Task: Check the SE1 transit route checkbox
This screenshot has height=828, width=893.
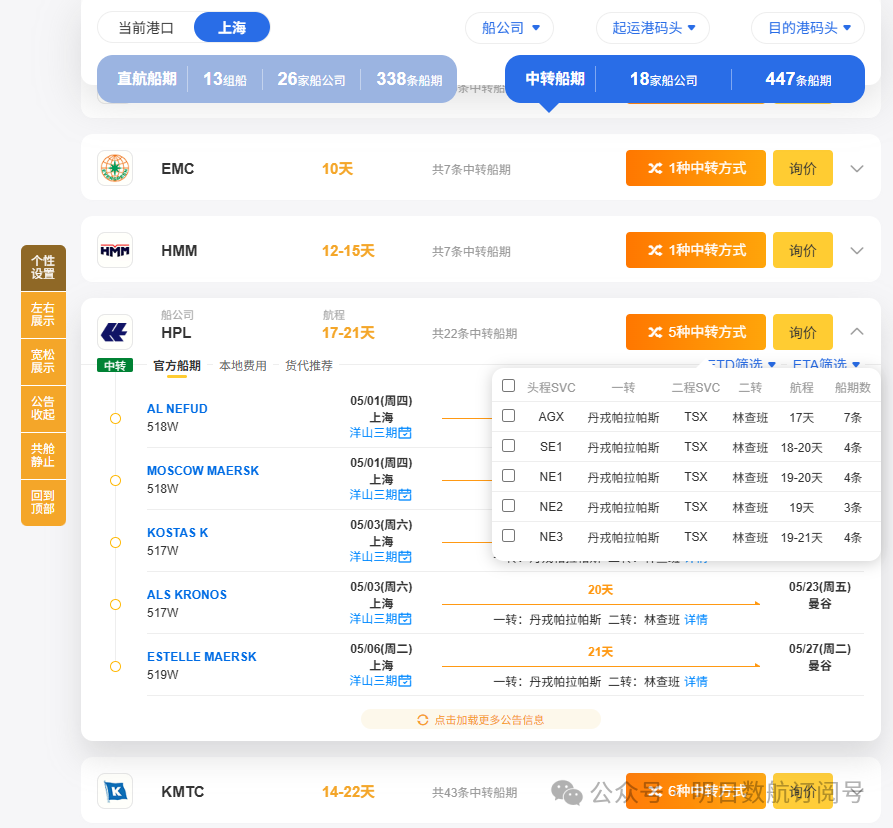Action: (509, 445)
